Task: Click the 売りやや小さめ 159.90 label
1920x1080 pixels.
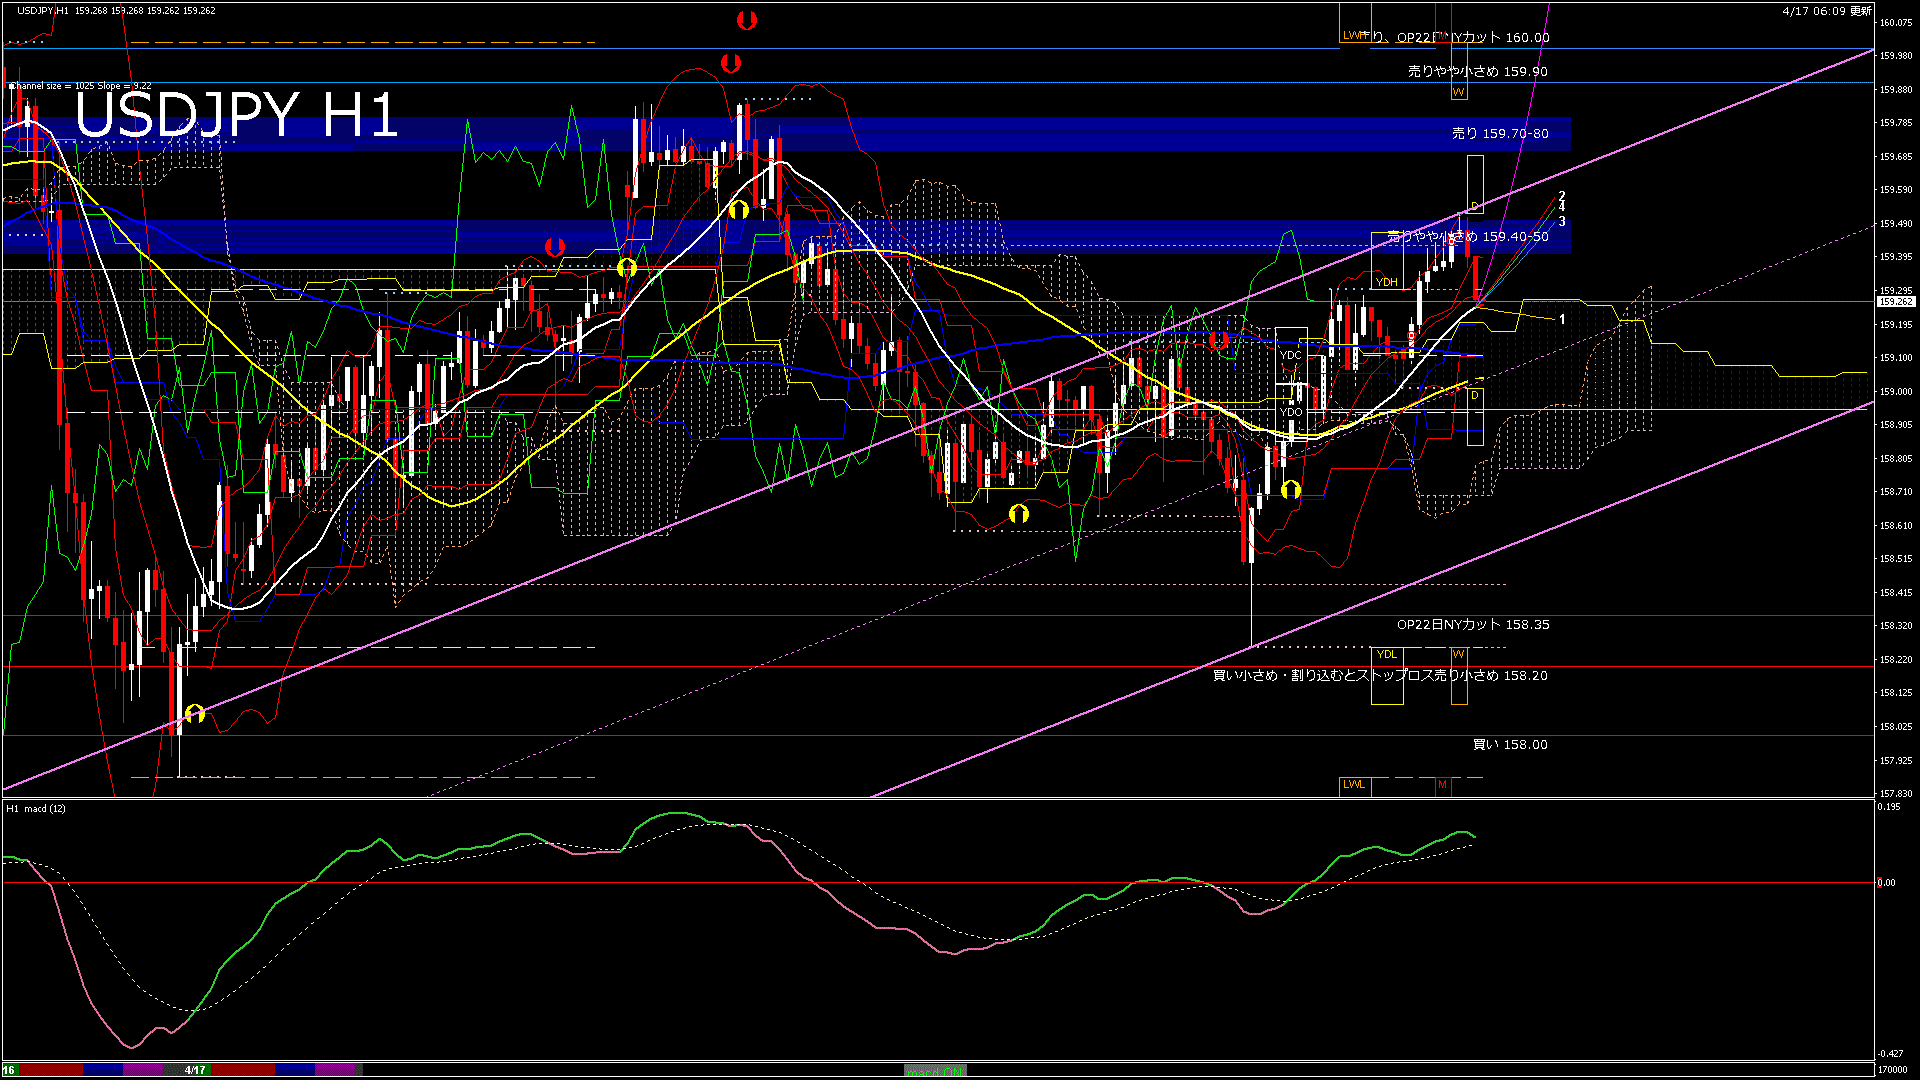Action: 1477,71
